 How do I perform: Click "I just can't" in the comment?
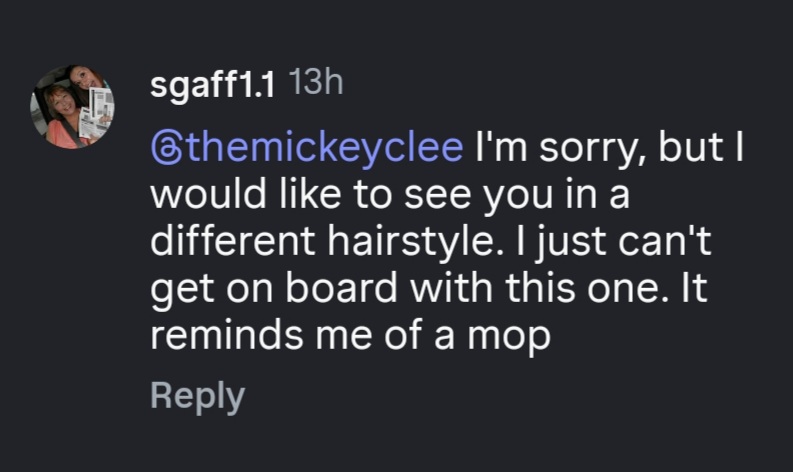click(613, 242)
